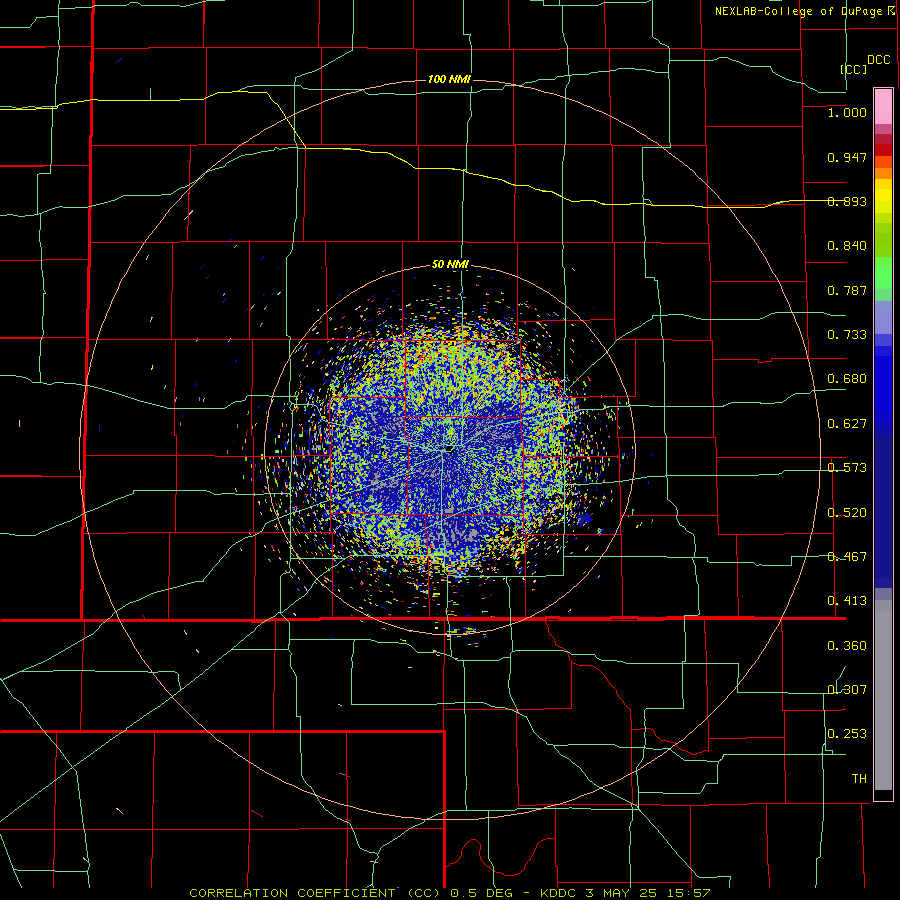Click the 100 NMI range ring label
Viewport: 900px width, 900px height.
[x=449, y=79]
